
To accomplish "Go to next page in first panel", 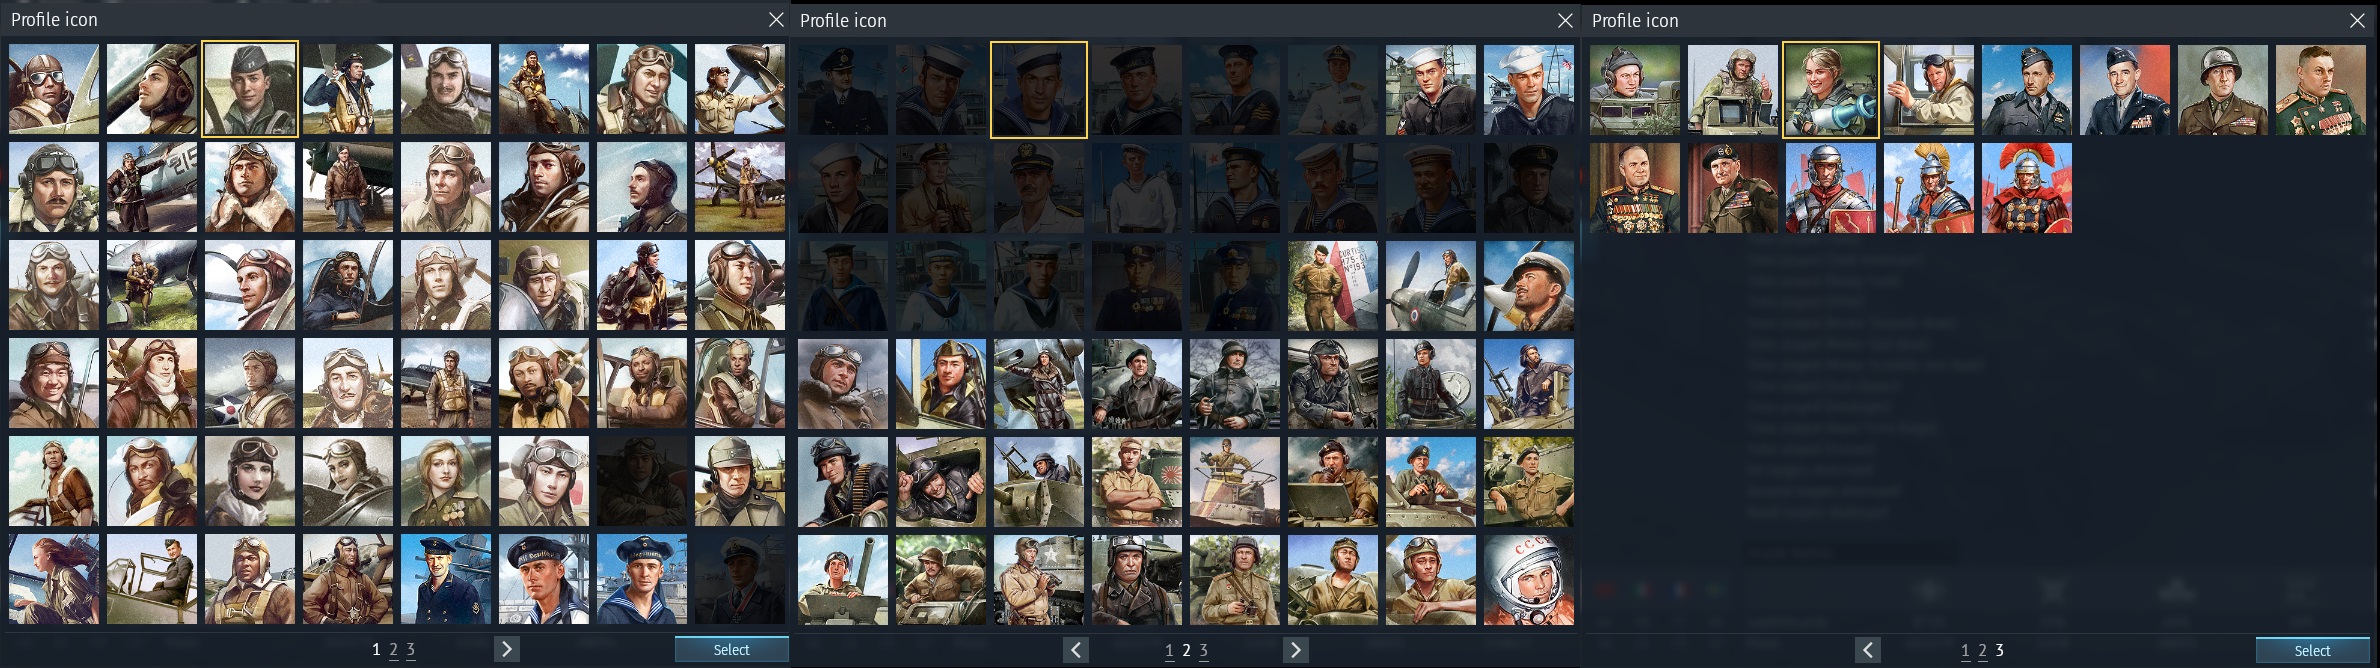I will click(x=507, y=649).
